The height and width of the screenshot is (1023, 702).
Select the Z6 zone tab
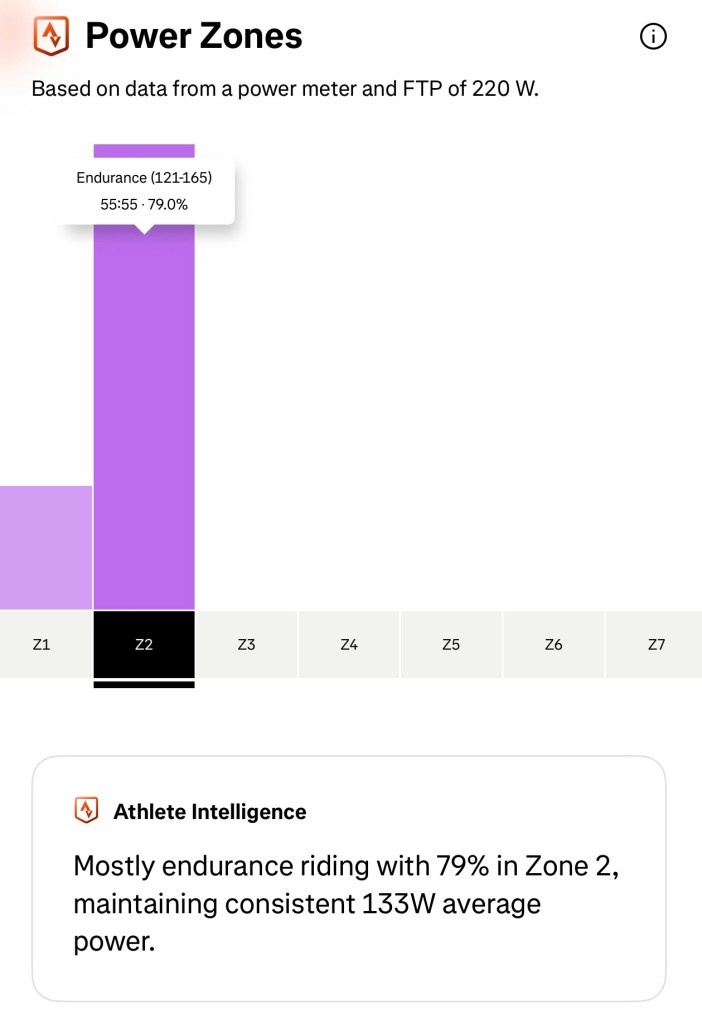point(554,645)
